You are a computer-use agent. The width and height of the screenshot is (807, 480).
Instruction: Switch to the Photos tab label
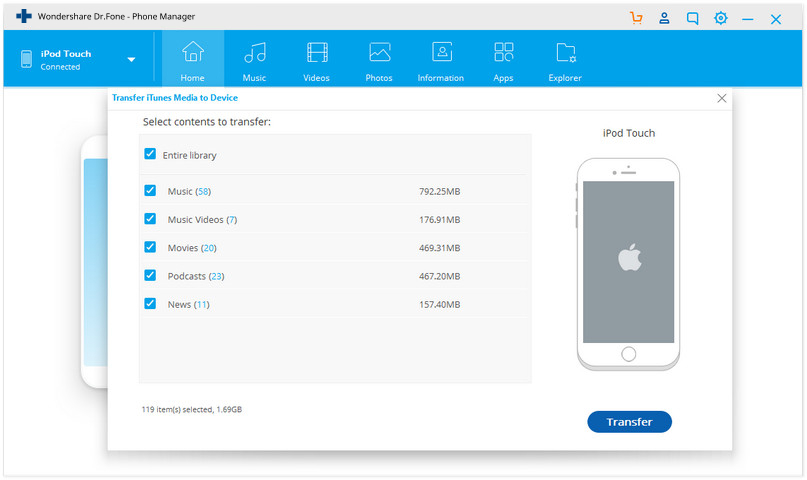[379, 78]
